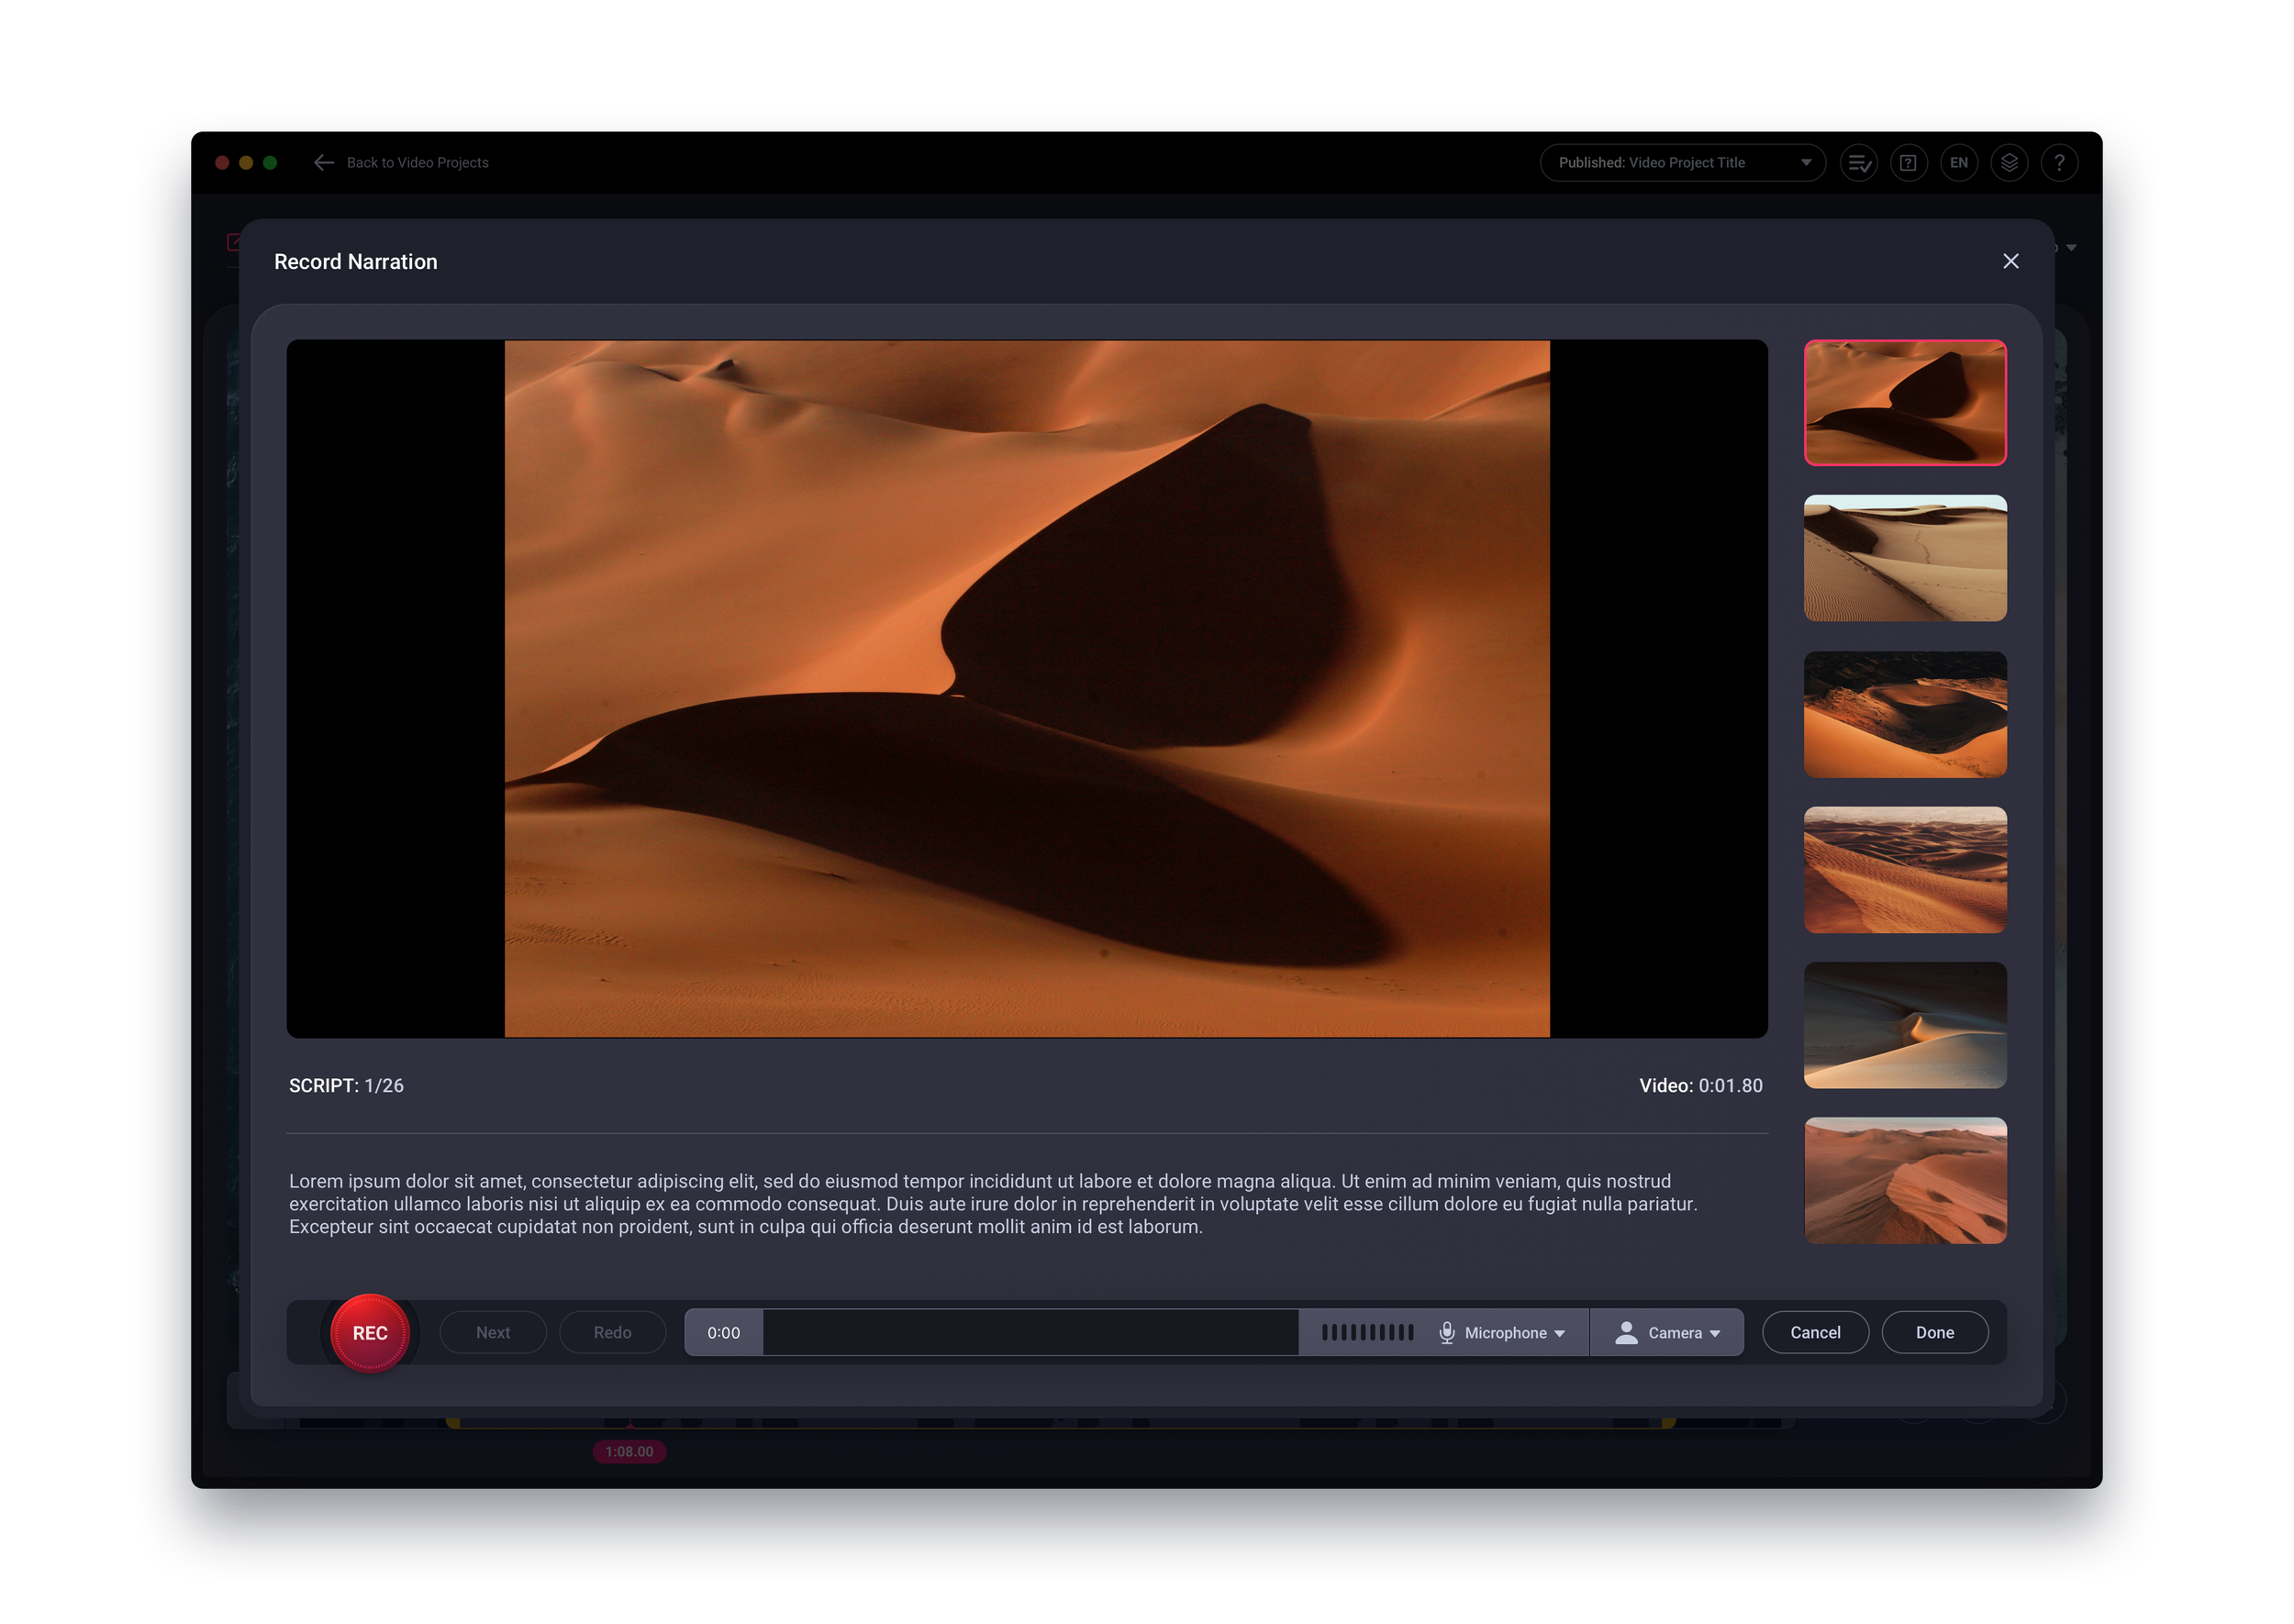Click the EN language icon
Viewport: 2294px width, 1624px height.
point(1959,162)
